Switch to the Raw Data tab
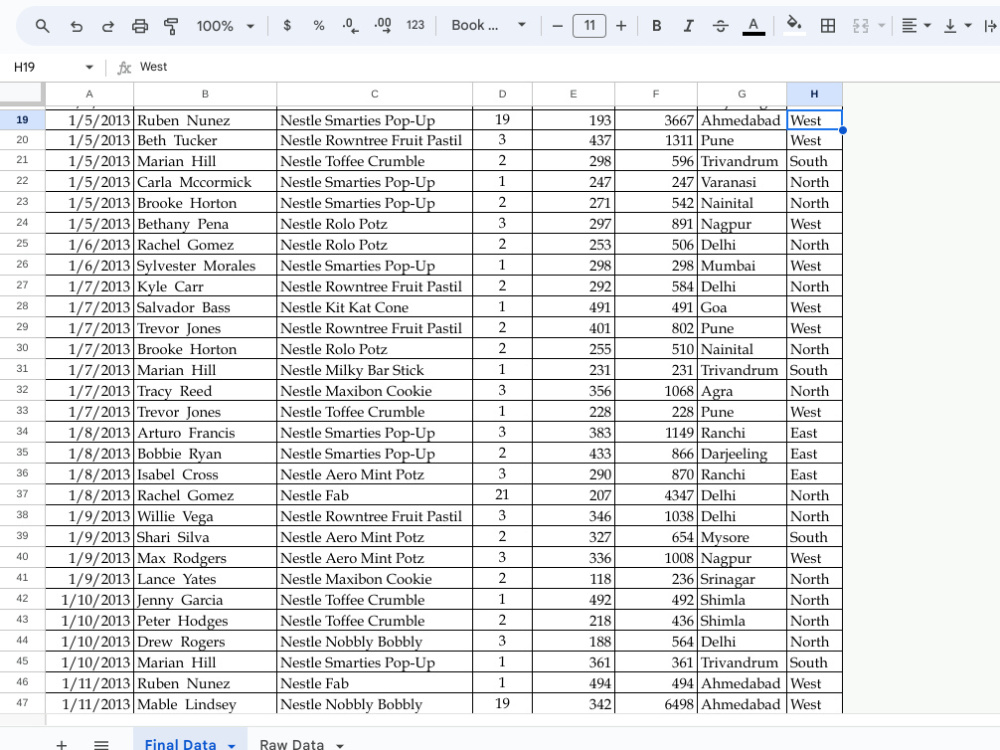 [291, 744]
